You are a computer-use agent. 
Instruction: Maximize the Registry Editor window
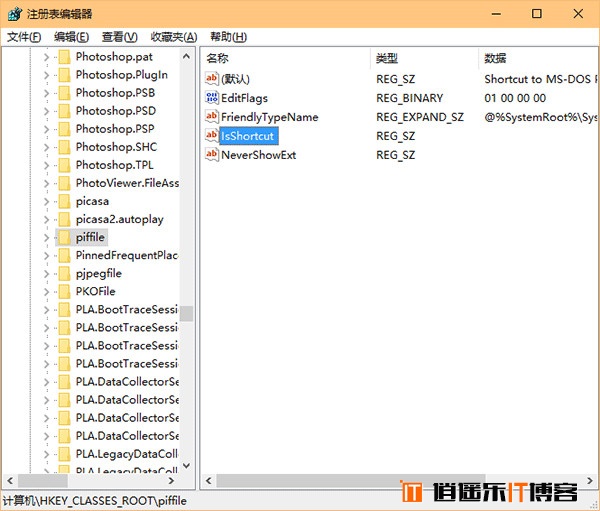pyautogui.click(x=537, y=14)
